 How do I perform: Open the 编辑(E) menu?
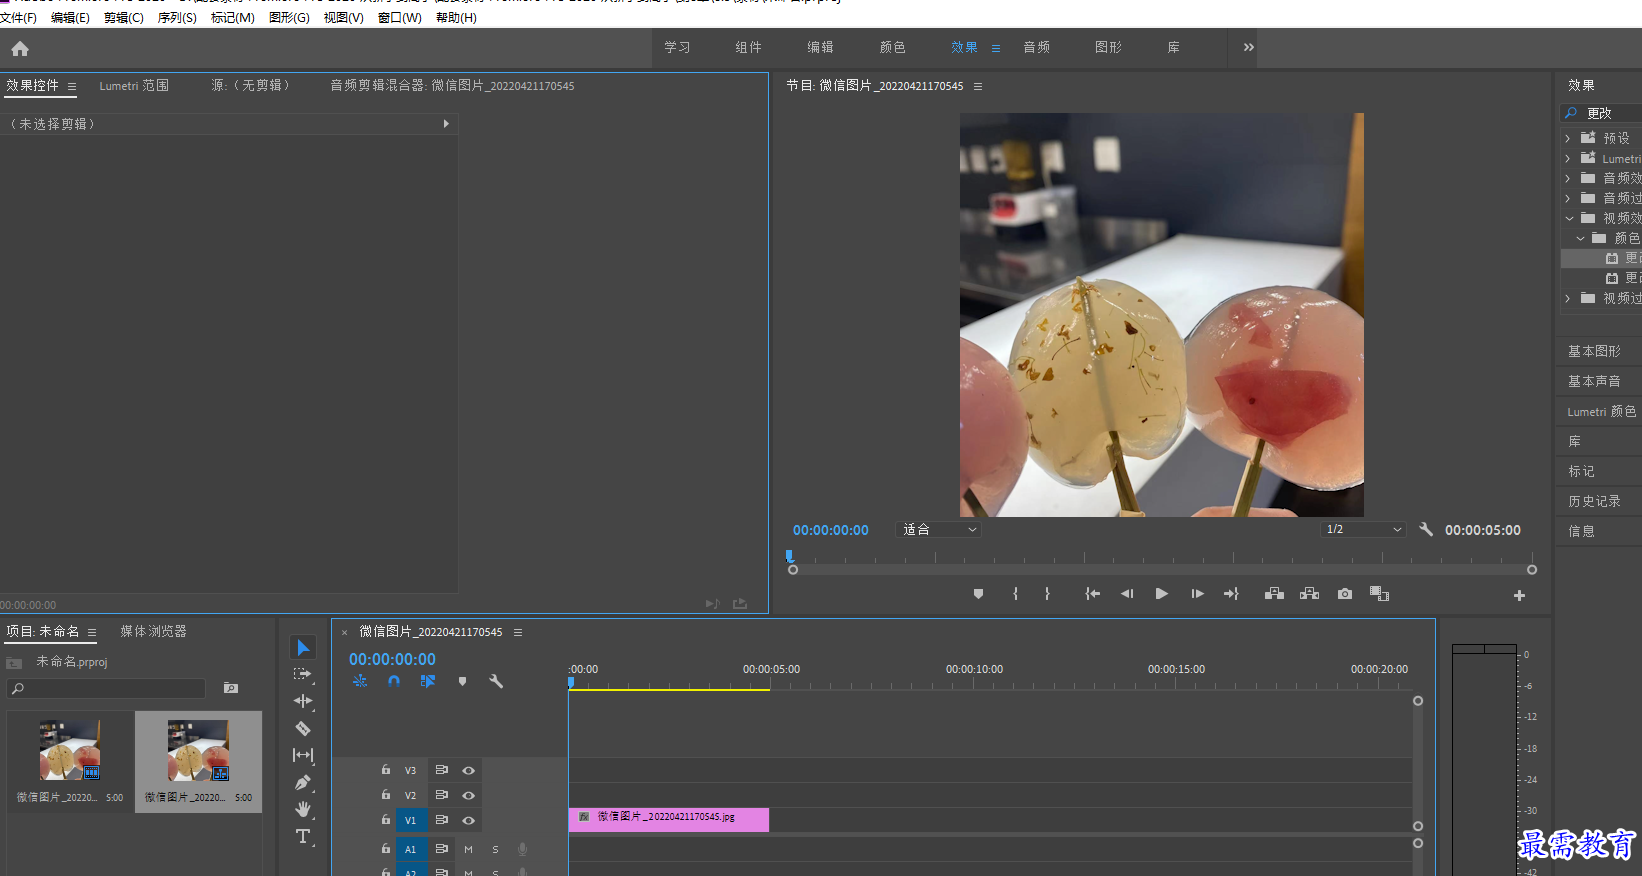tap(70, 18)
